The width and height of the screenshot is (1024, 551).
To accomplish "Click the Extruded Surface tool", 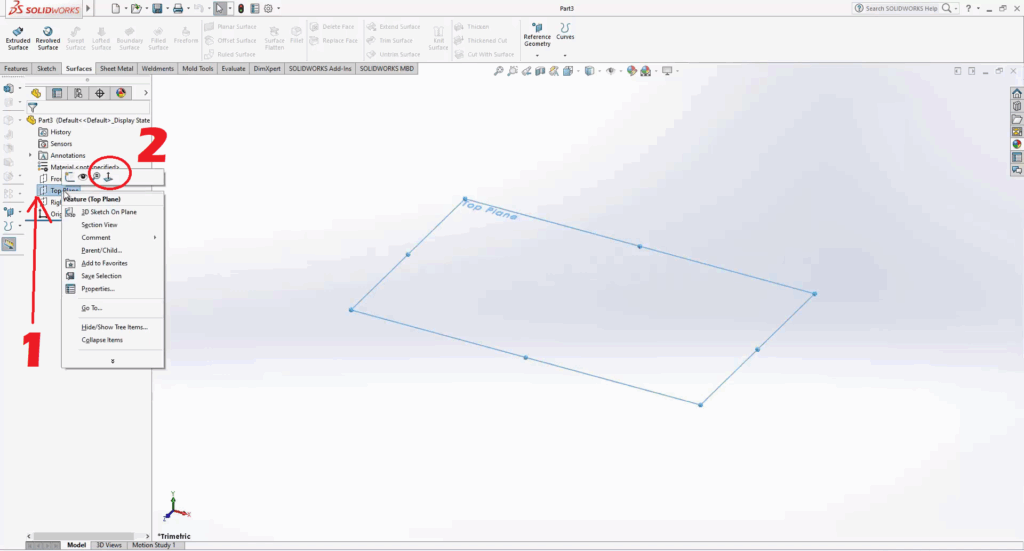I will click(18, 37).
